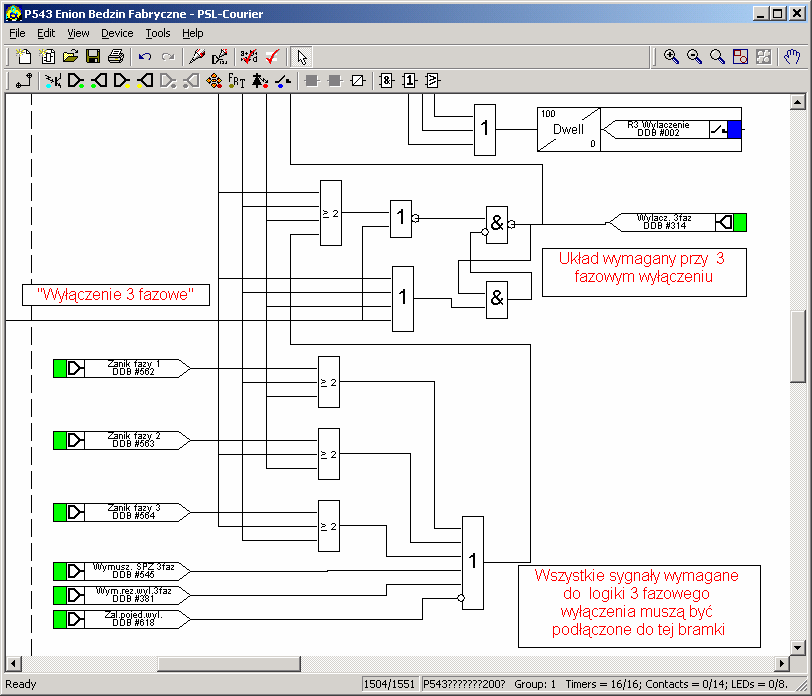Click the horizontal scrollbar left arrow
This screenshot has height=696, width=812.
click(x=13, y=663)
